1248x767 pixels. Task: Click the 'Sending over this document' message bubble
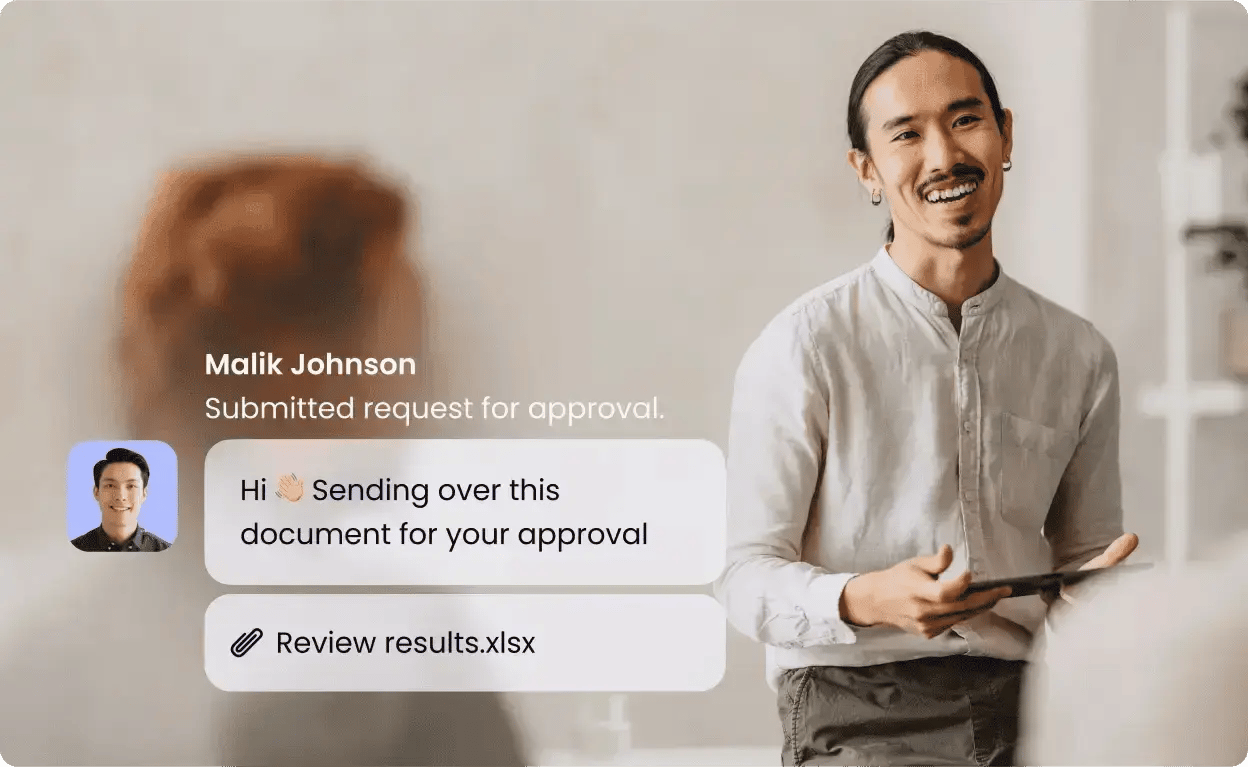click(x=465, y=512)
